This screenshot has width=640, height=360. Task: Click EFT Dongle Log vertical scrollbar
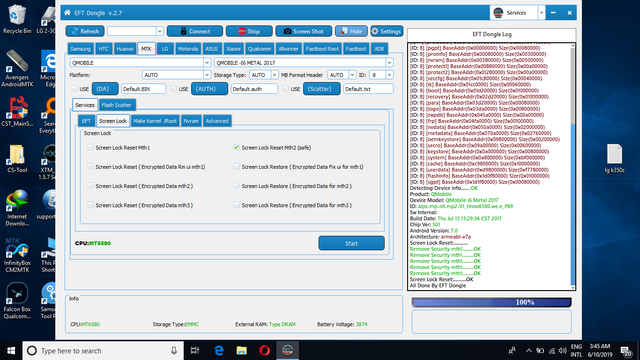coord(573,166)
